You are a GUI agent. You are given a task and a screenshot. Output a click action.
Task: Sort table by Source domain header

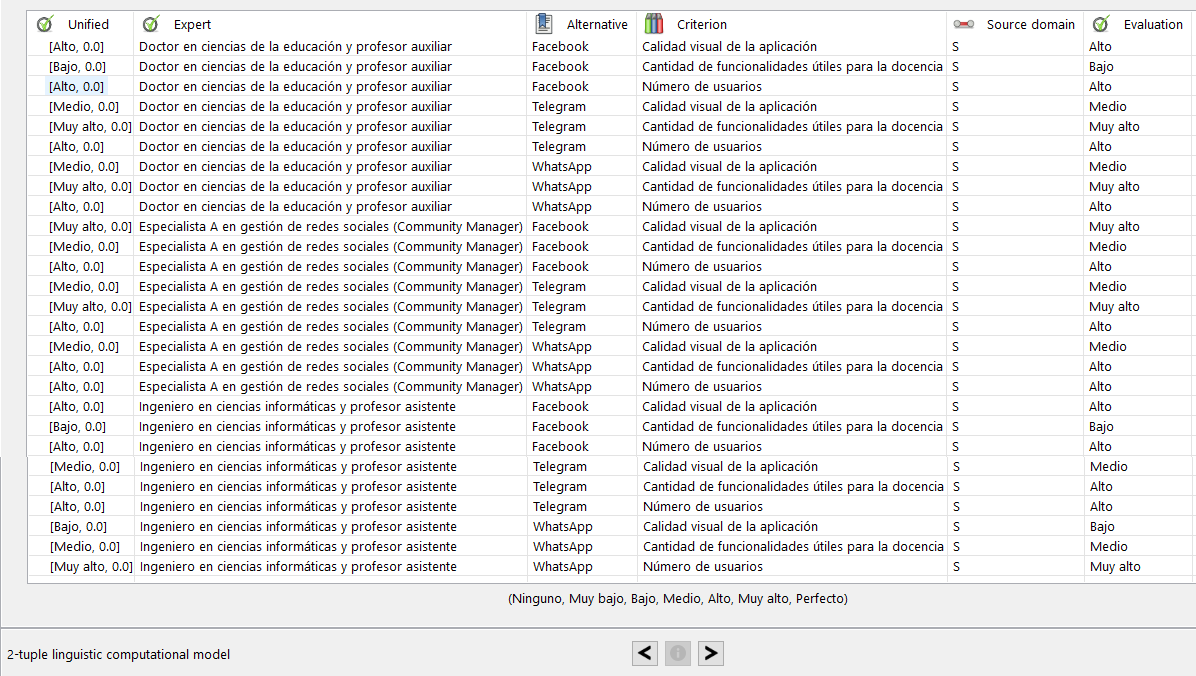[1030, 24]
